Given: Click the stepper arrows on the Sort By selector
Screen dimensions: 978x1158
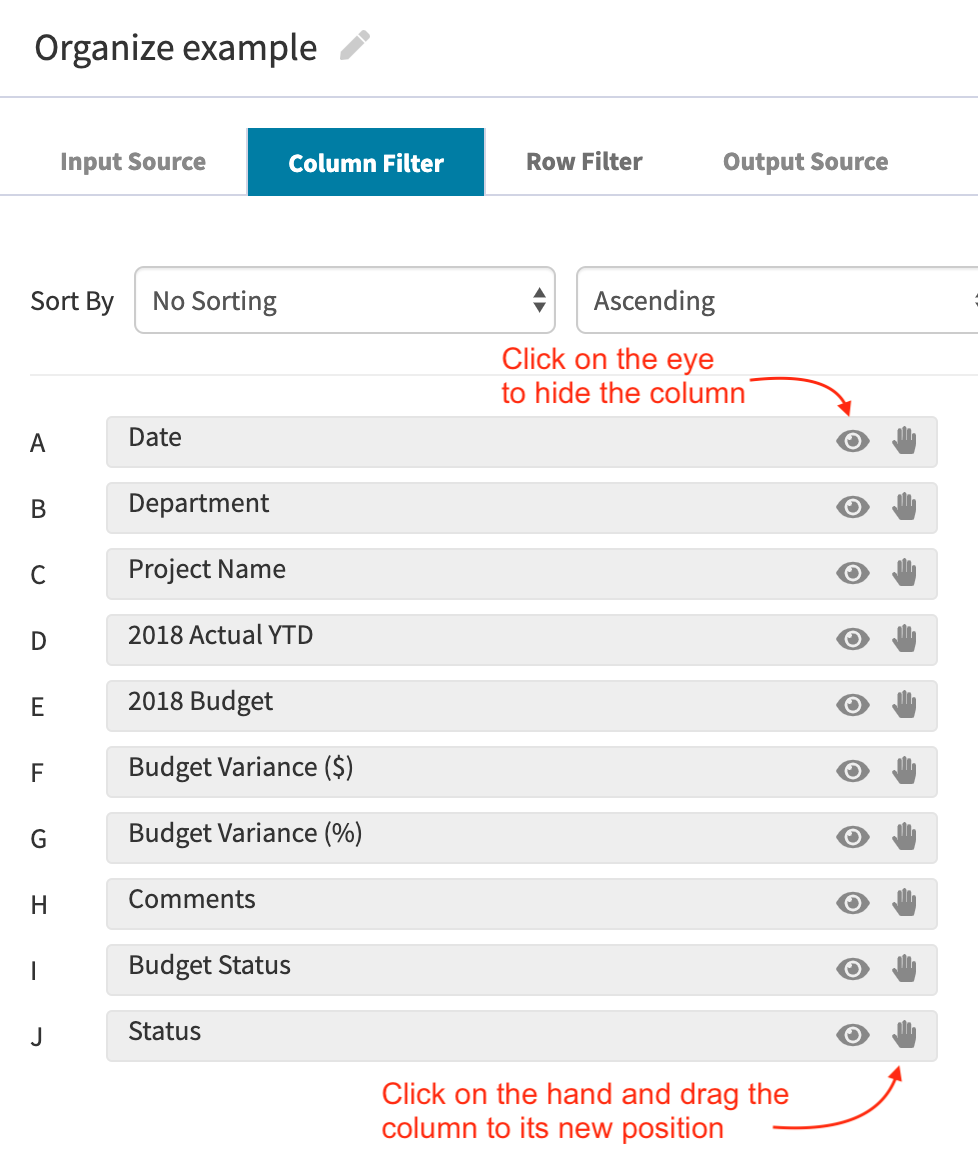Looking at the screenshot, I should (x=537, y=300).
